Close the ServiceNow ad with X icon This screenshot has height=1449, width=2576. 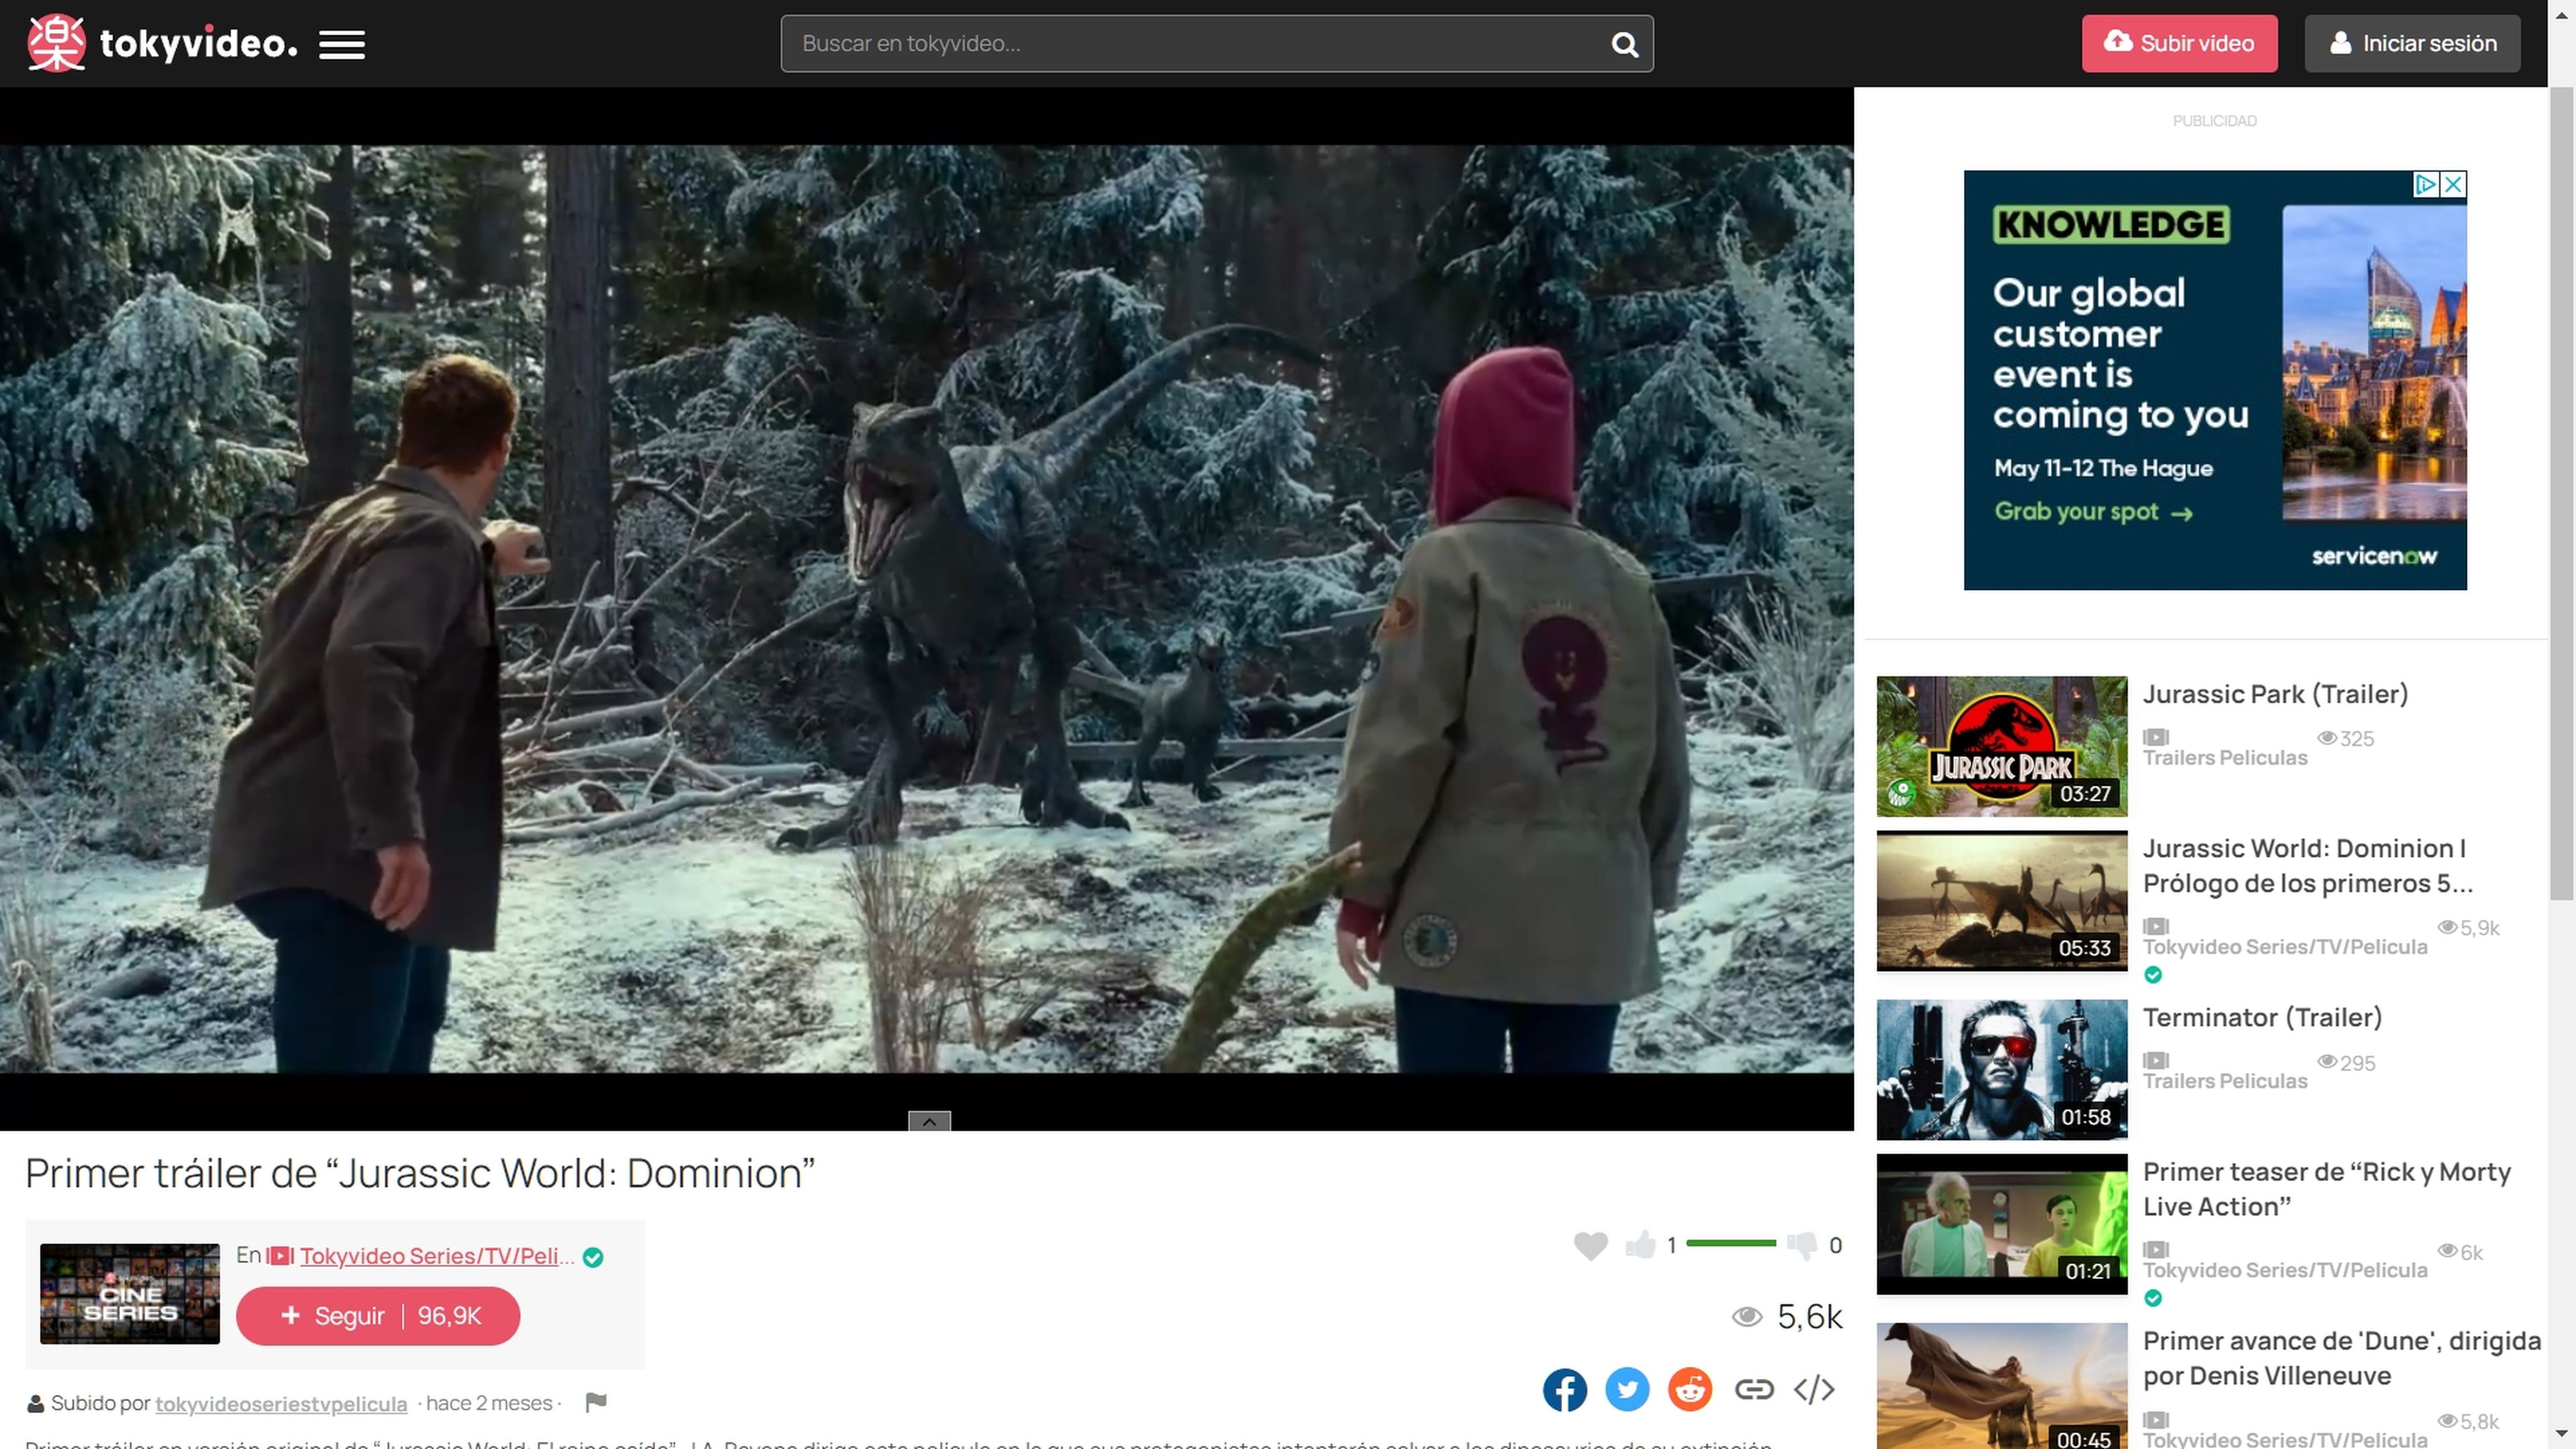[x=2453, y=184]
